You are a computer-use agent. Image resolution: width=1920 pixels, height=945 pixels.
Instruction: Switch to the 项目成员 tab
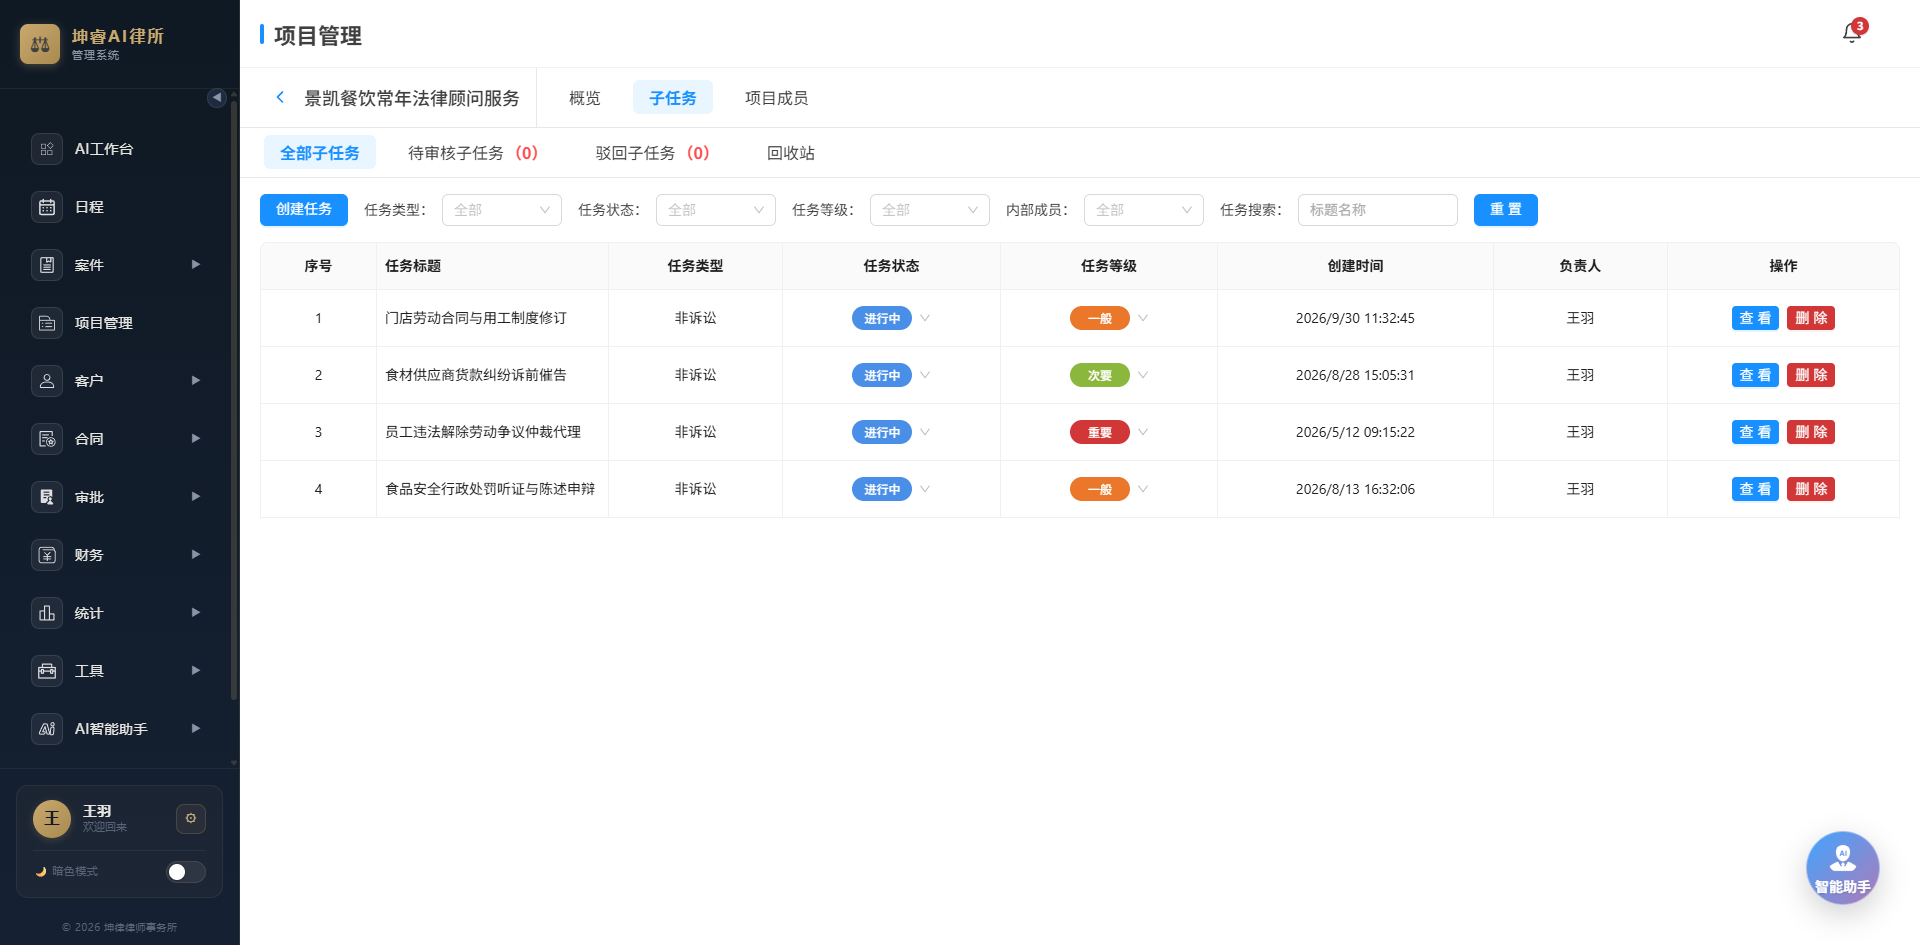point(776,98)
